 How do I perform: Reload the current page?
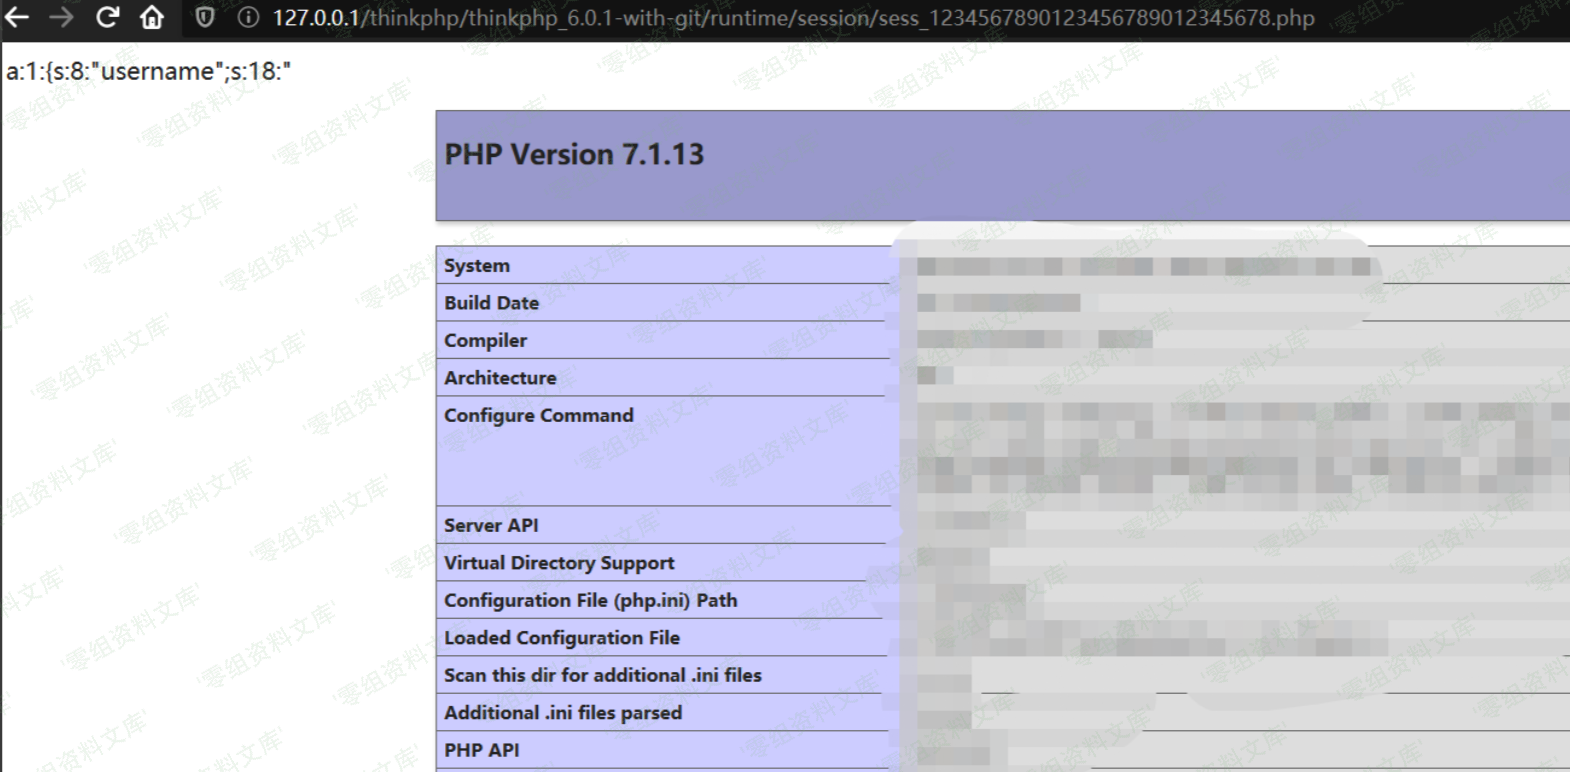pos(107,17)
